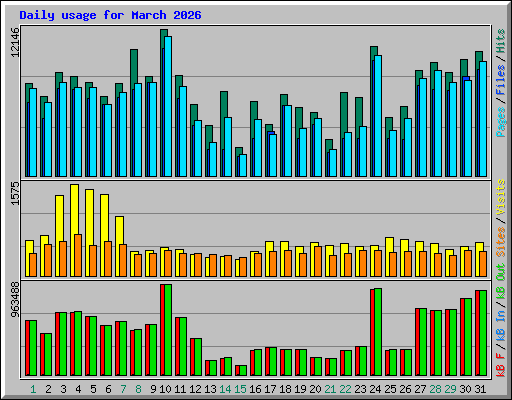Select day 4 on the date axis
512x400 pixels.
tap(78, 389)
